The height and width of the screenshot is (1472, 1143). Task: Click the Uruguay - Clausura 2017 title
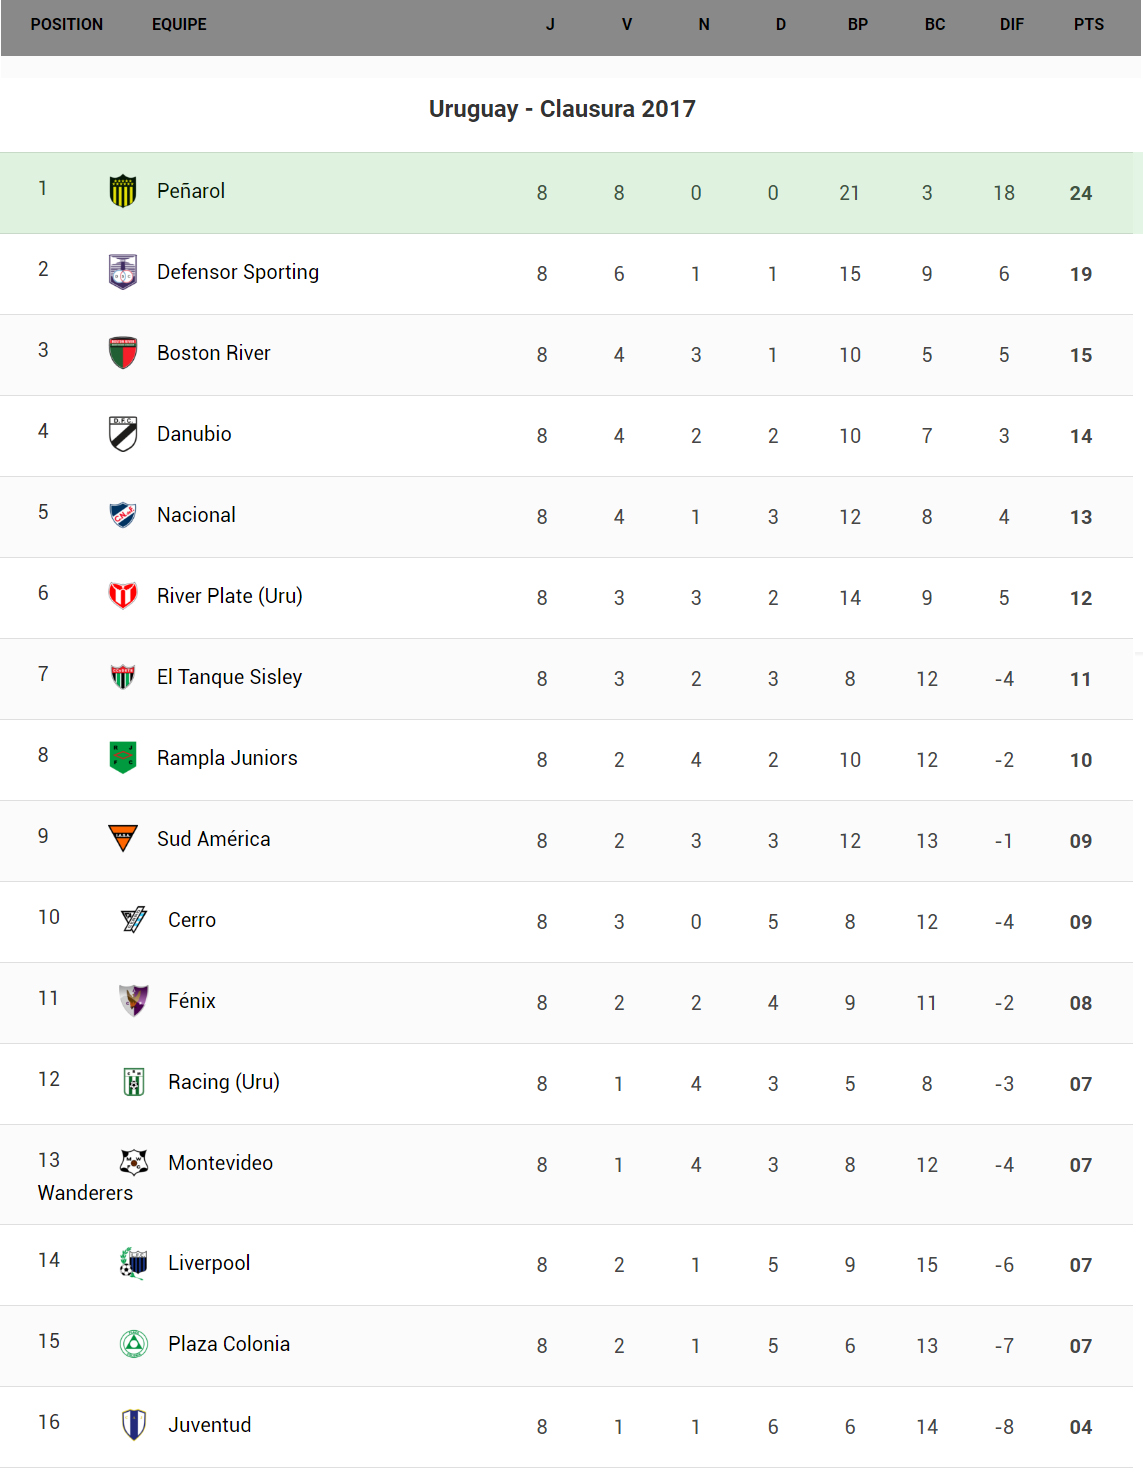(x=562, y=109)
